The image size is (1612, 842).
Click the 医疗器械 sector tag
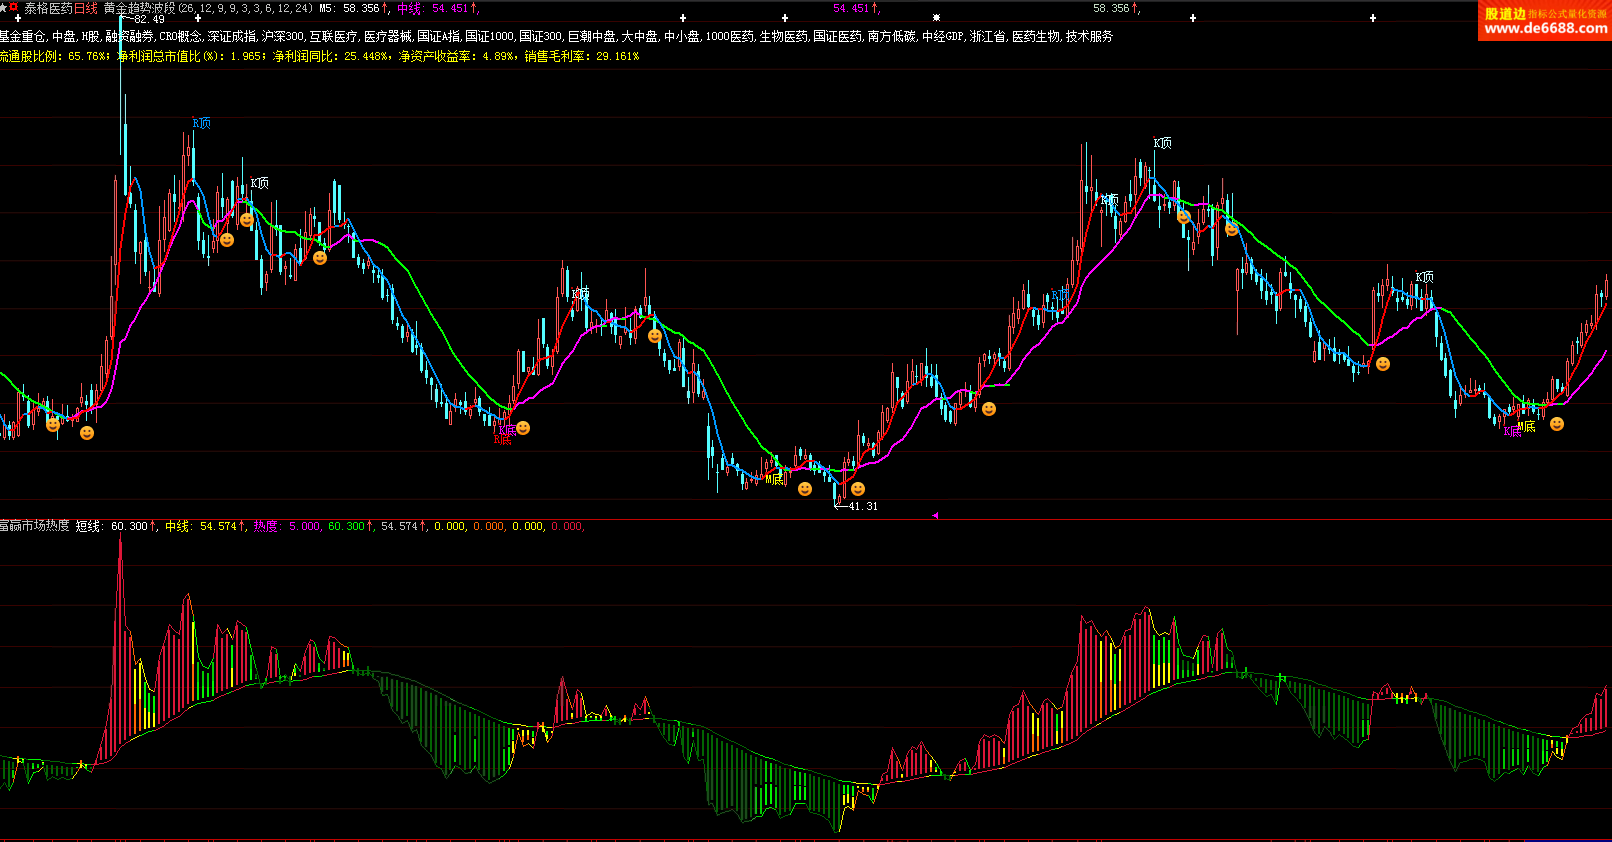click(x=388, y=36)
